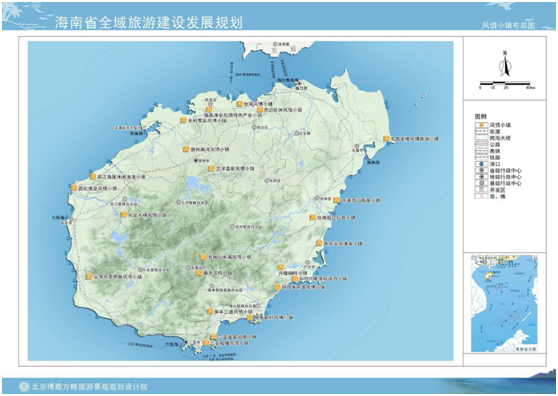The image size is (558, 396).
Task: Click the north arrow compass symbol
Action: [505, 64]
